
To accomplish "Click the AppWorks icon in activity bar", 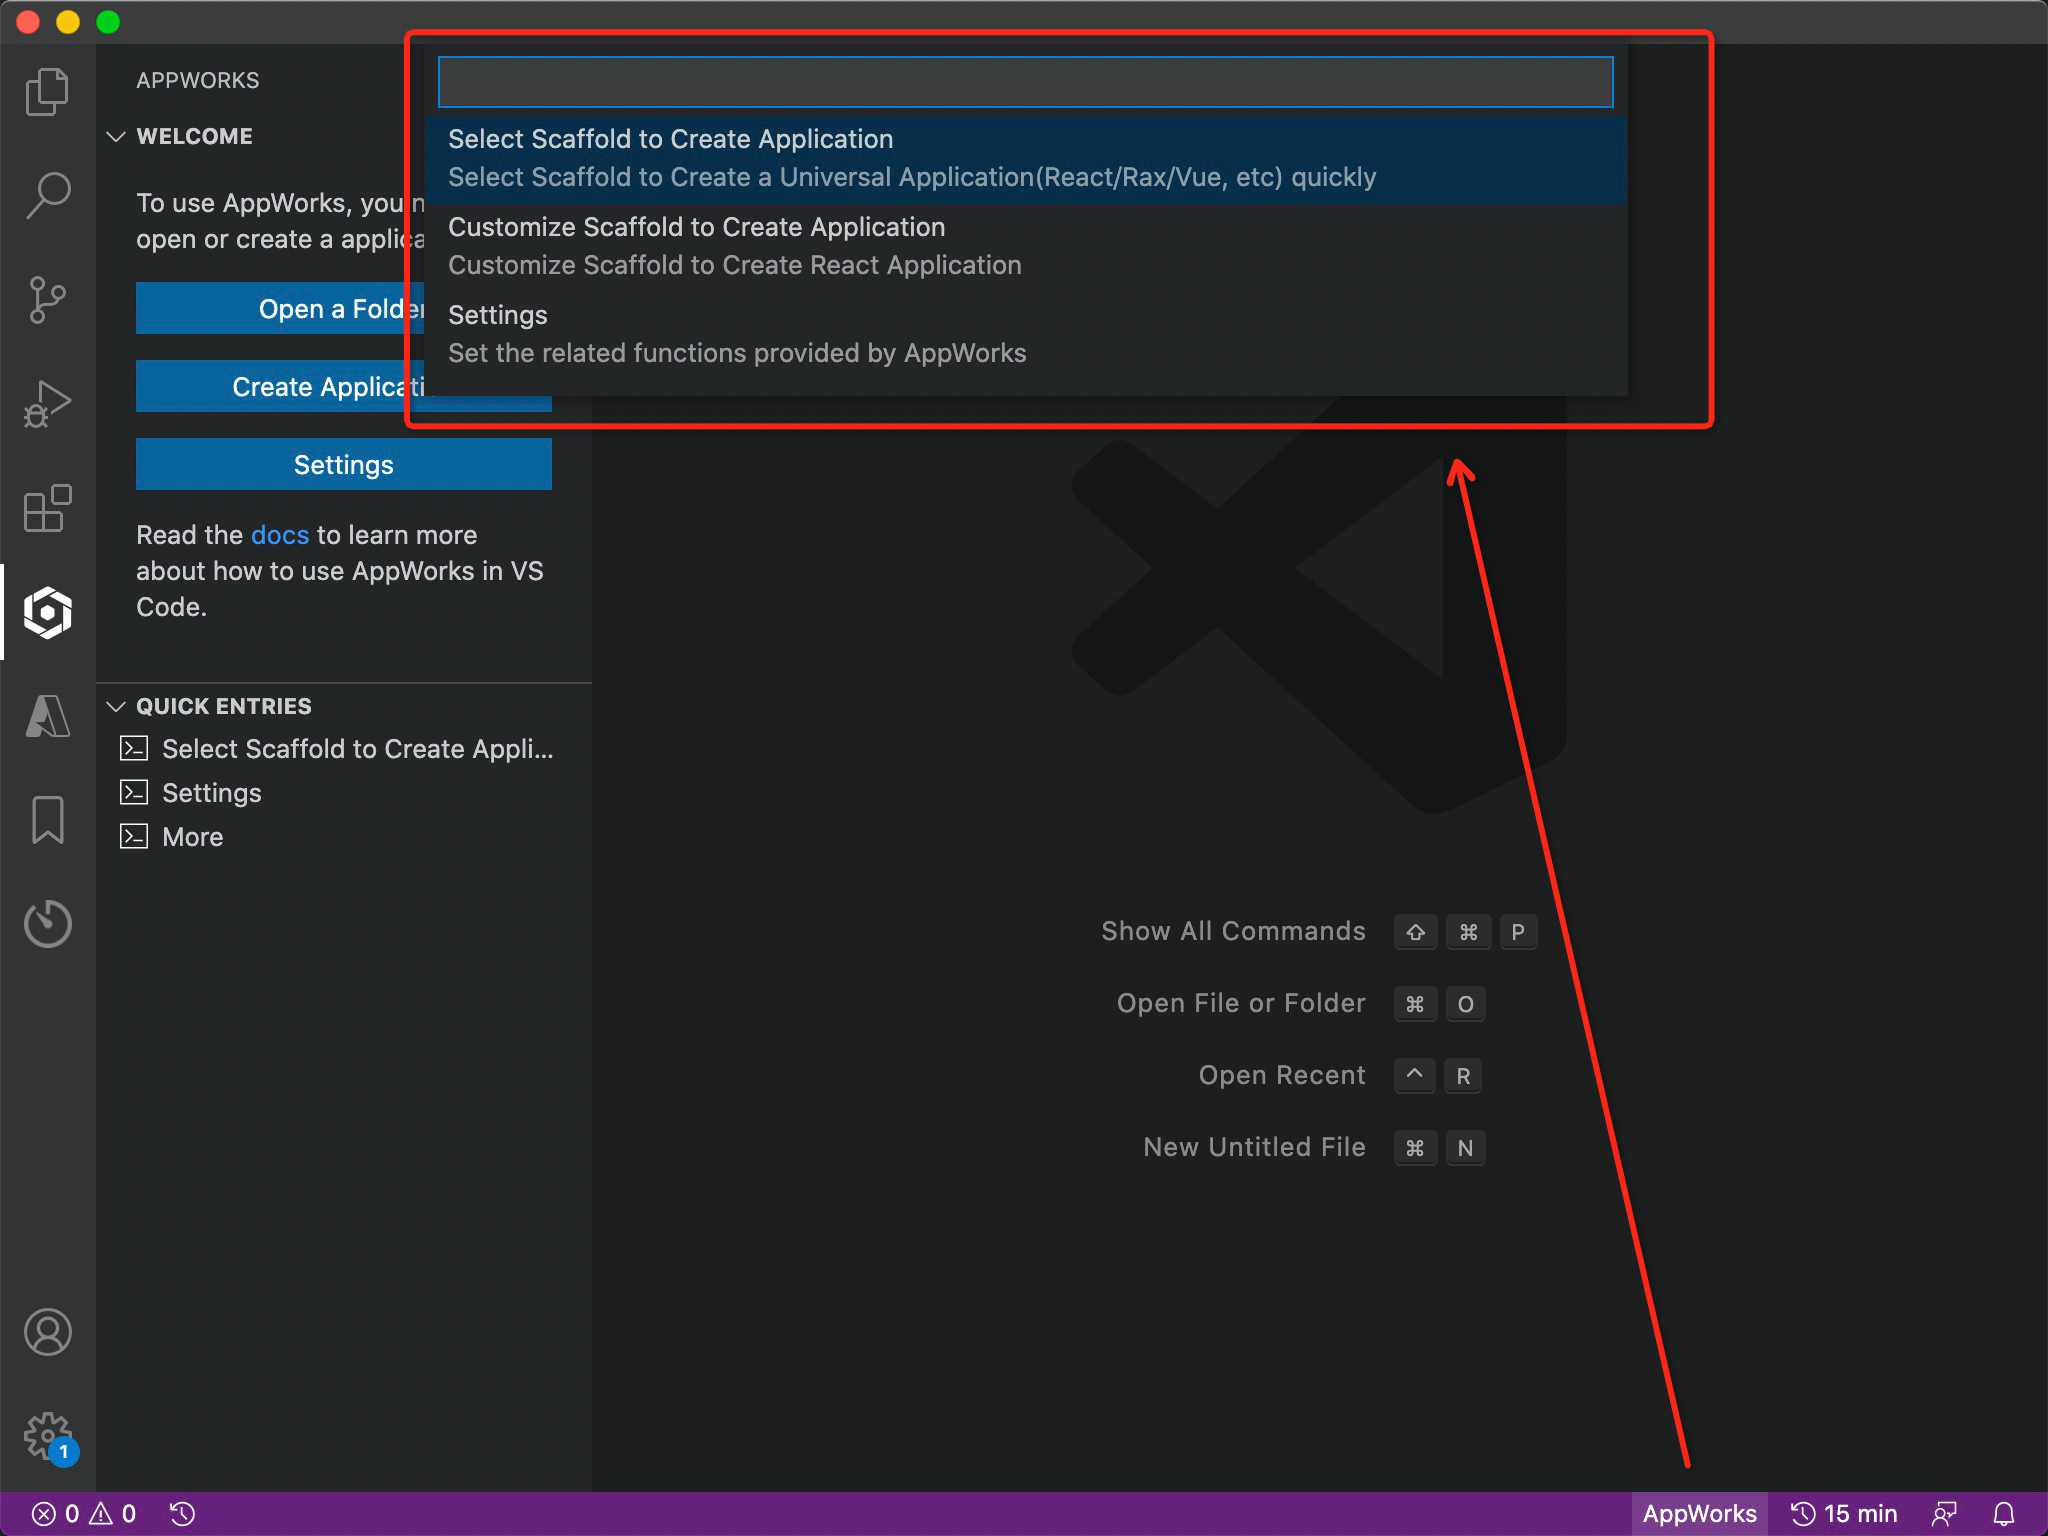I will pos(47,612).
